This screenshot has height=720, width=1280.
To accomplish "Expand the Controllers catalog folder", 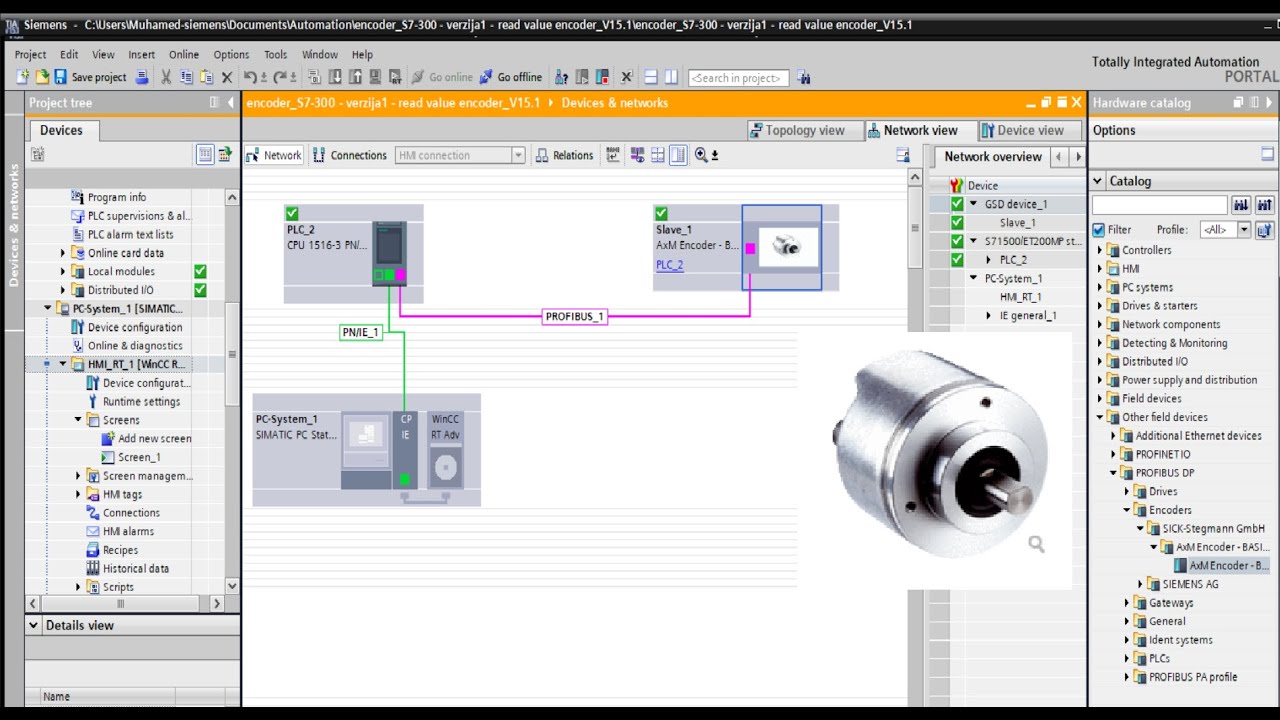I will click(x=1100, y=250).
